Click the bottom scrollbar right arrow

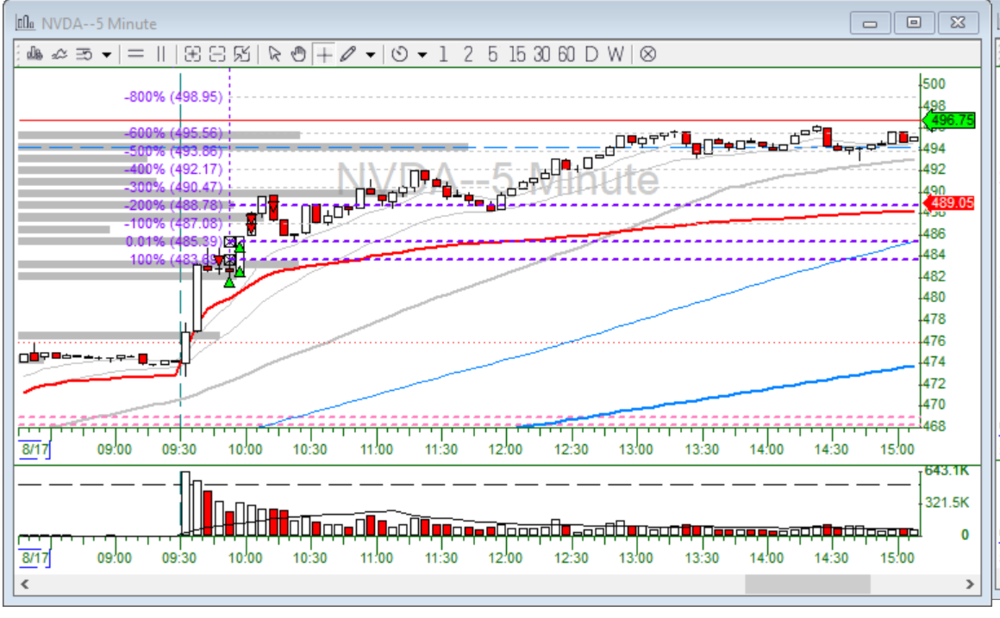click(970, 584)
